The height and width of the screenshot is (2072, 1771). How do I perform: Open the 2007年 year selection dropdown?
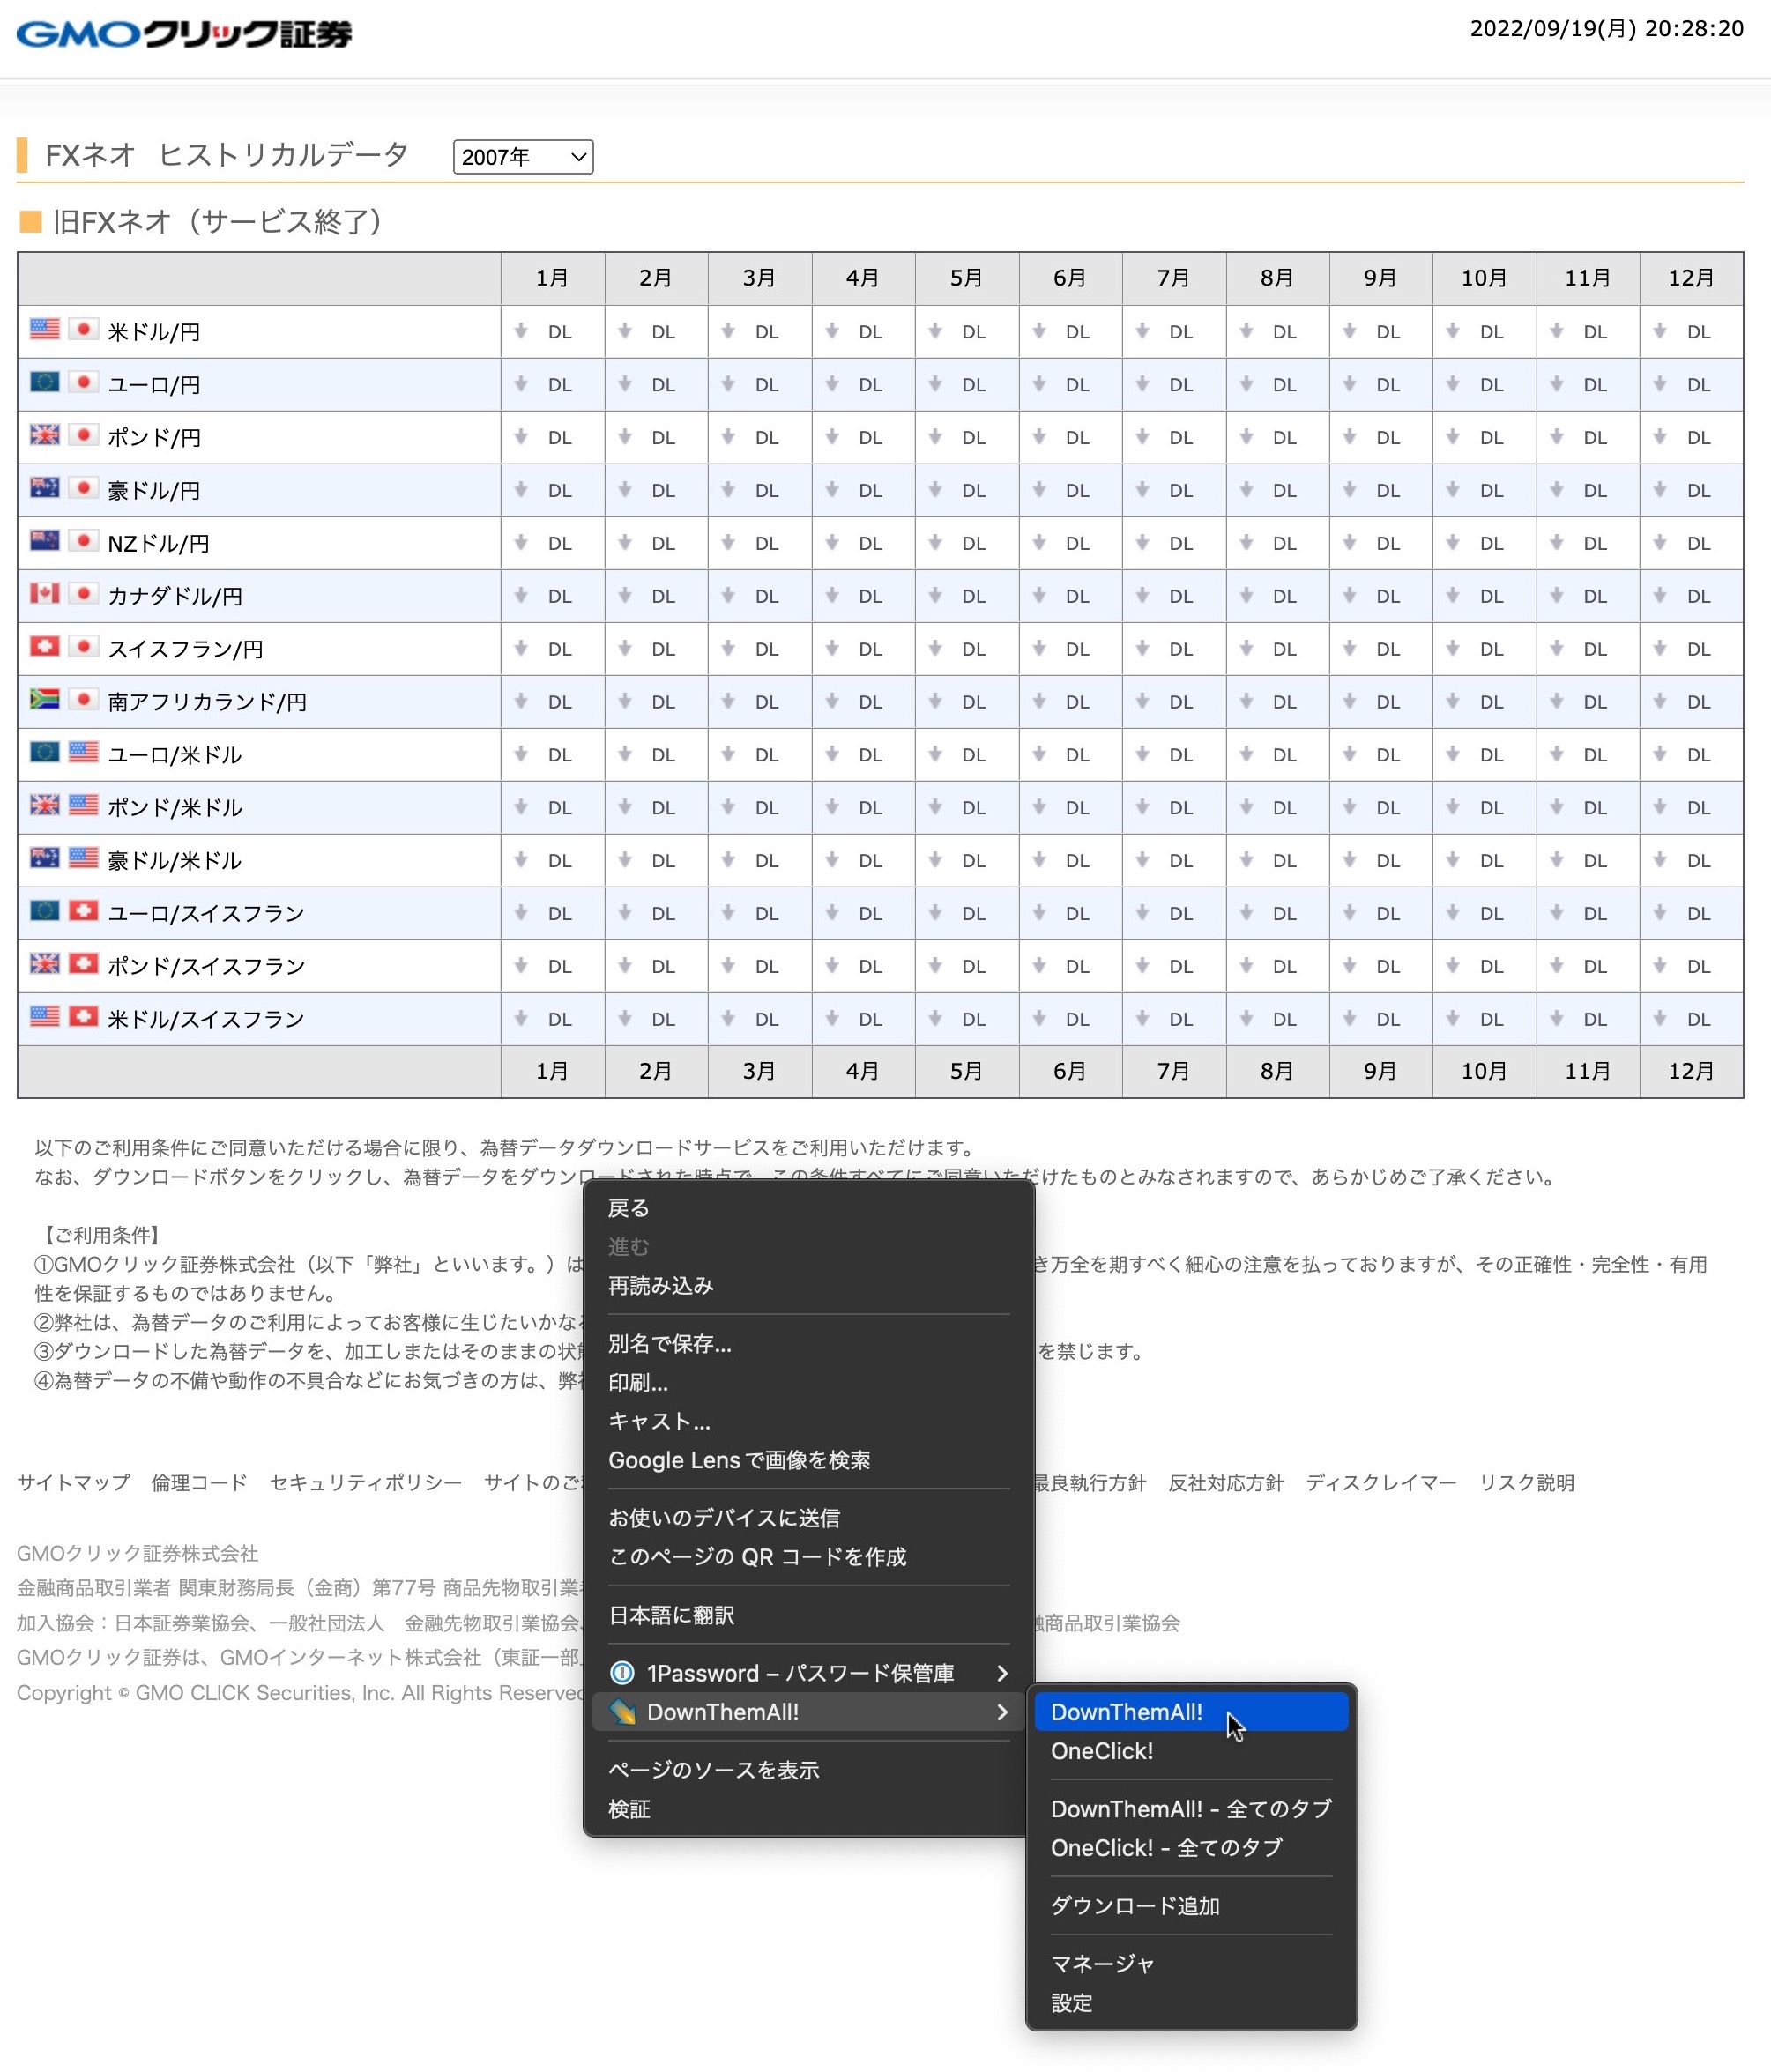522,156
